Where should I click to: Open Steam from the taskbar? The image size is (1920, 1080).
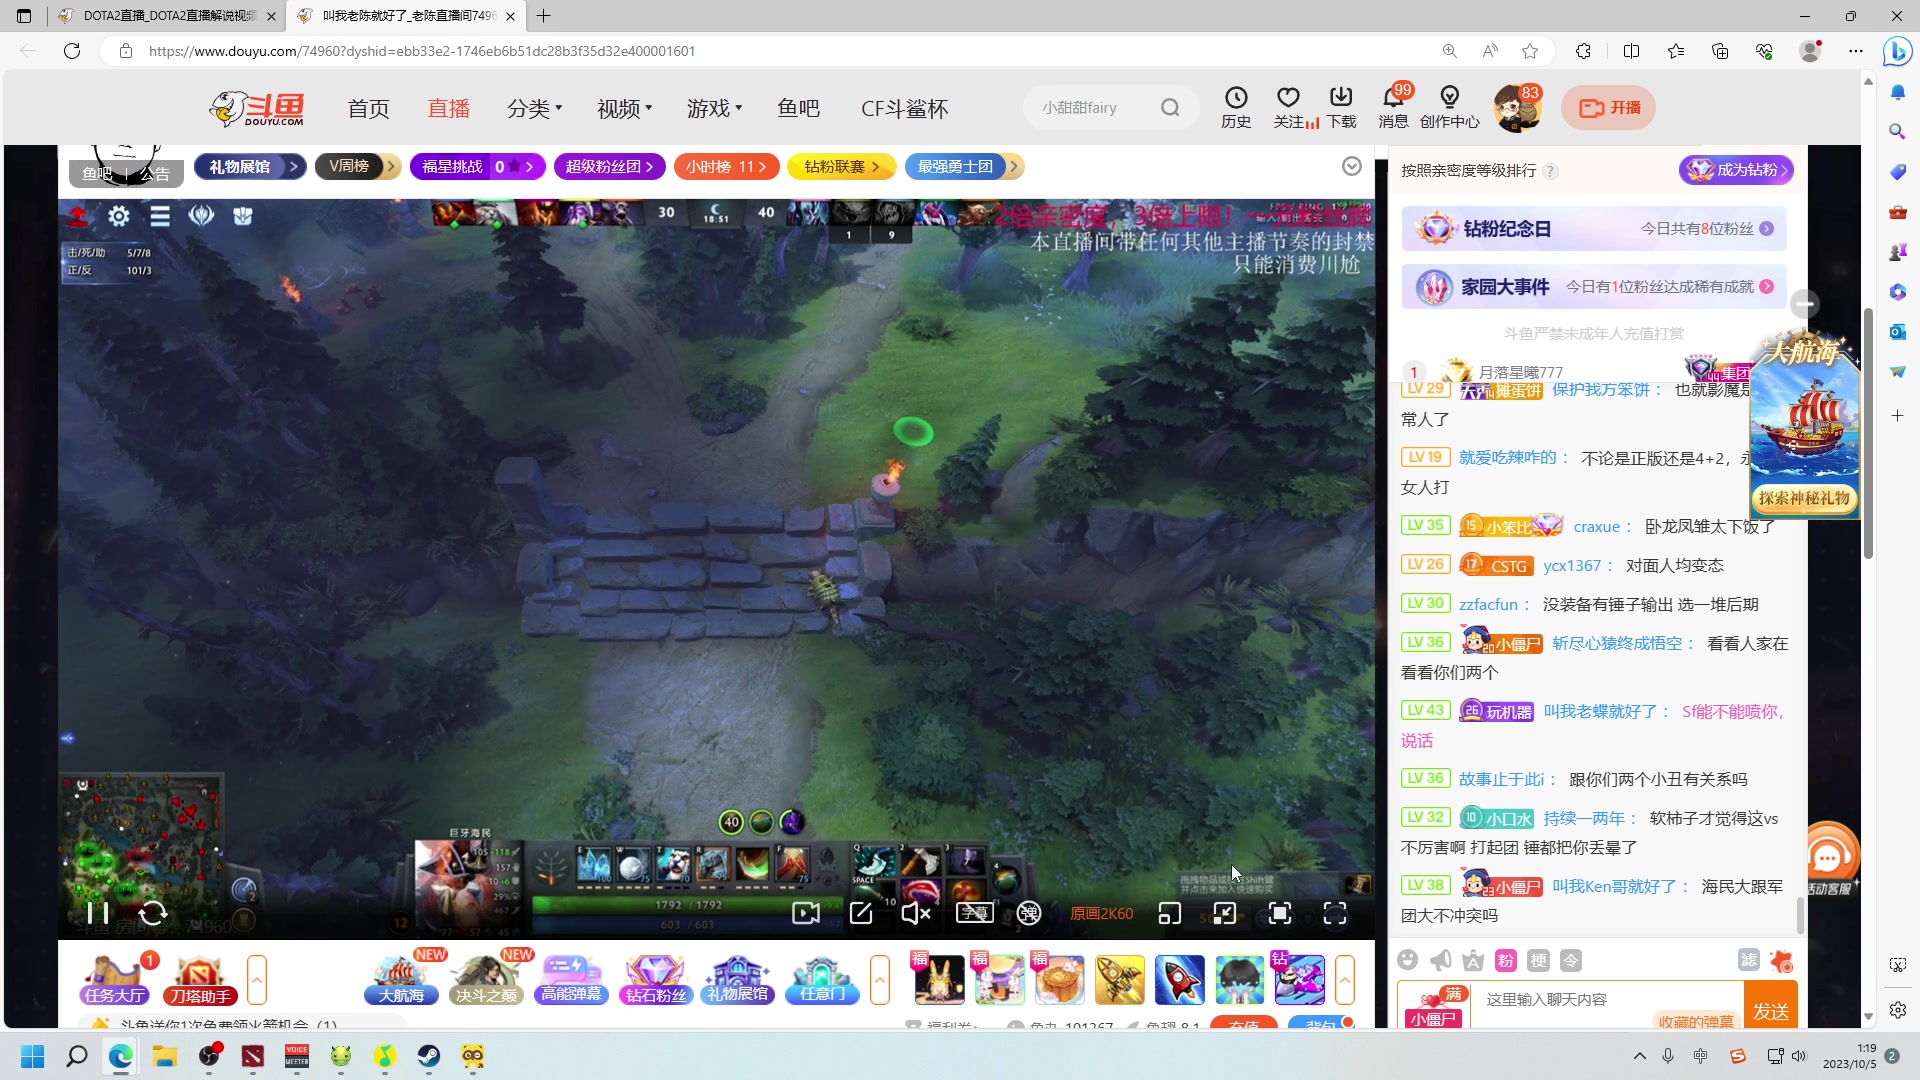coord(429,1056)
